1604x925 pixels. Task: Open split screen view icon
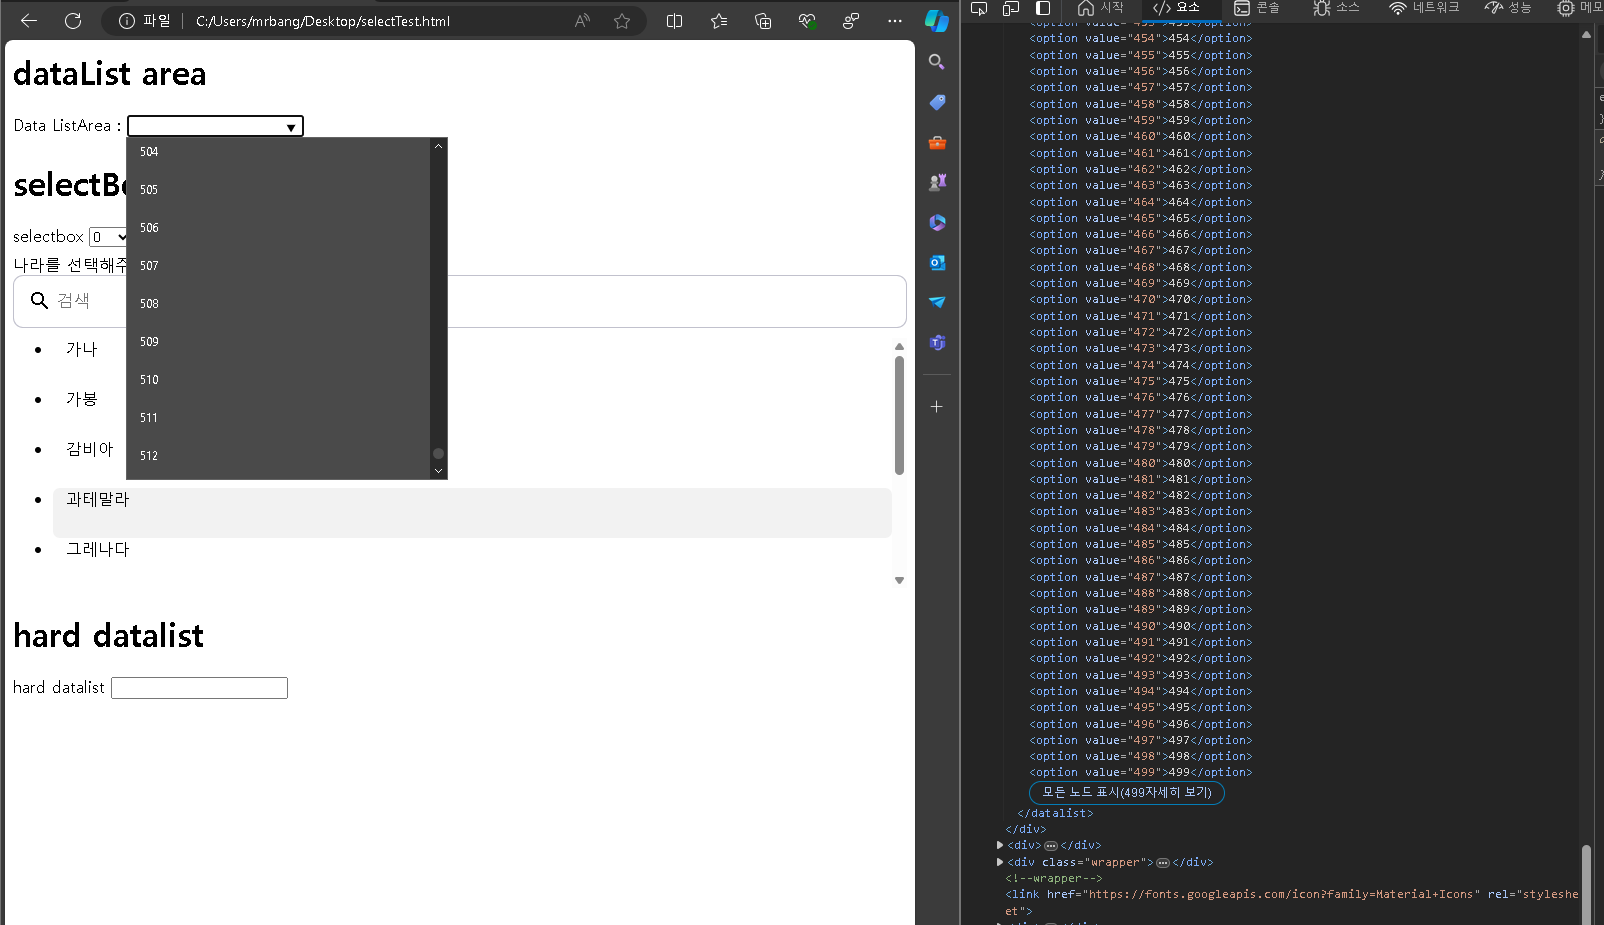click(x=675, y=21)
